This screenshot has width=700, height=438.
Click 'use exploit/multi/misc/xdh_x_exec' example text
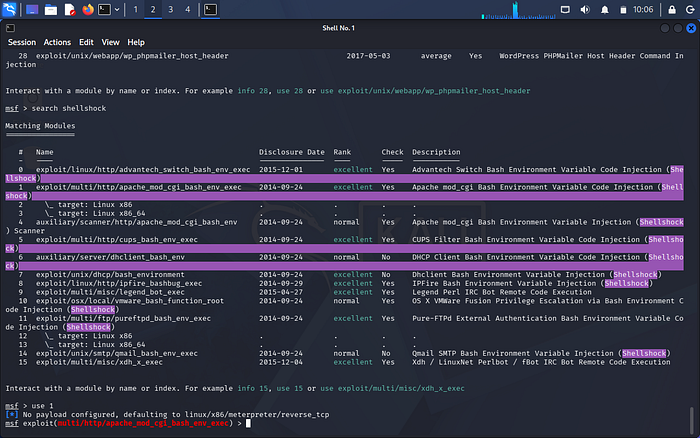point(392,388)
